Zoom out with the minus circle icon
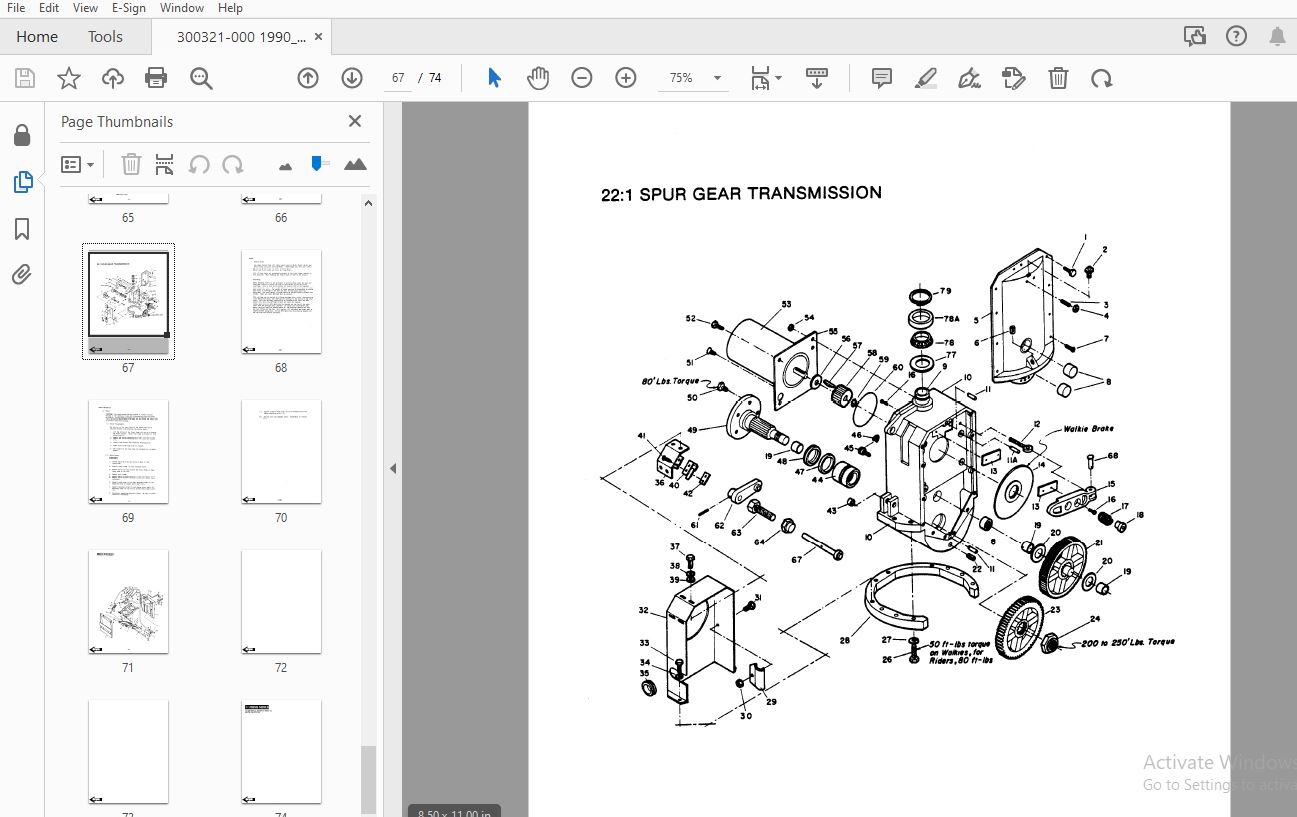The image size is (1297, 817). point(582,78)
